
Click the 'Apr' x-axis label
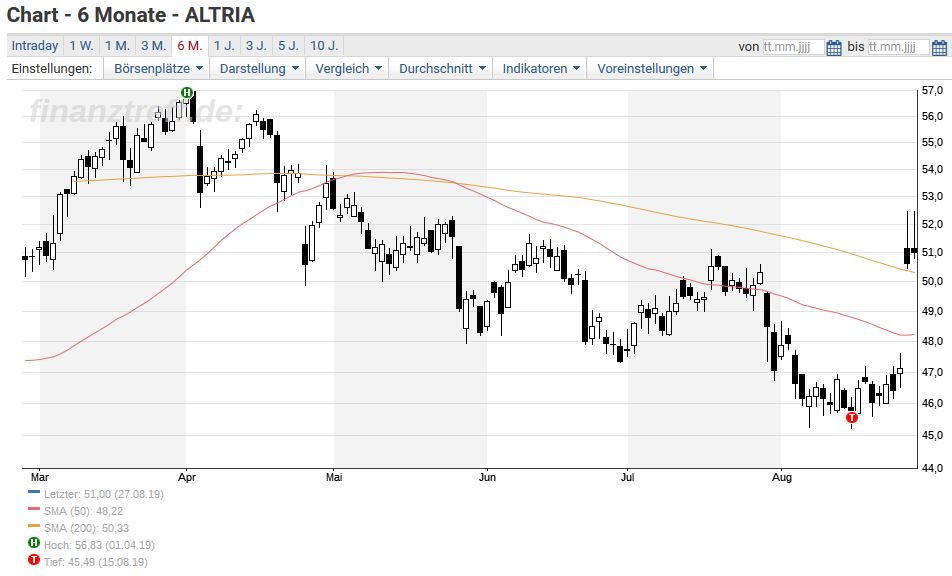tap(187, 477)
